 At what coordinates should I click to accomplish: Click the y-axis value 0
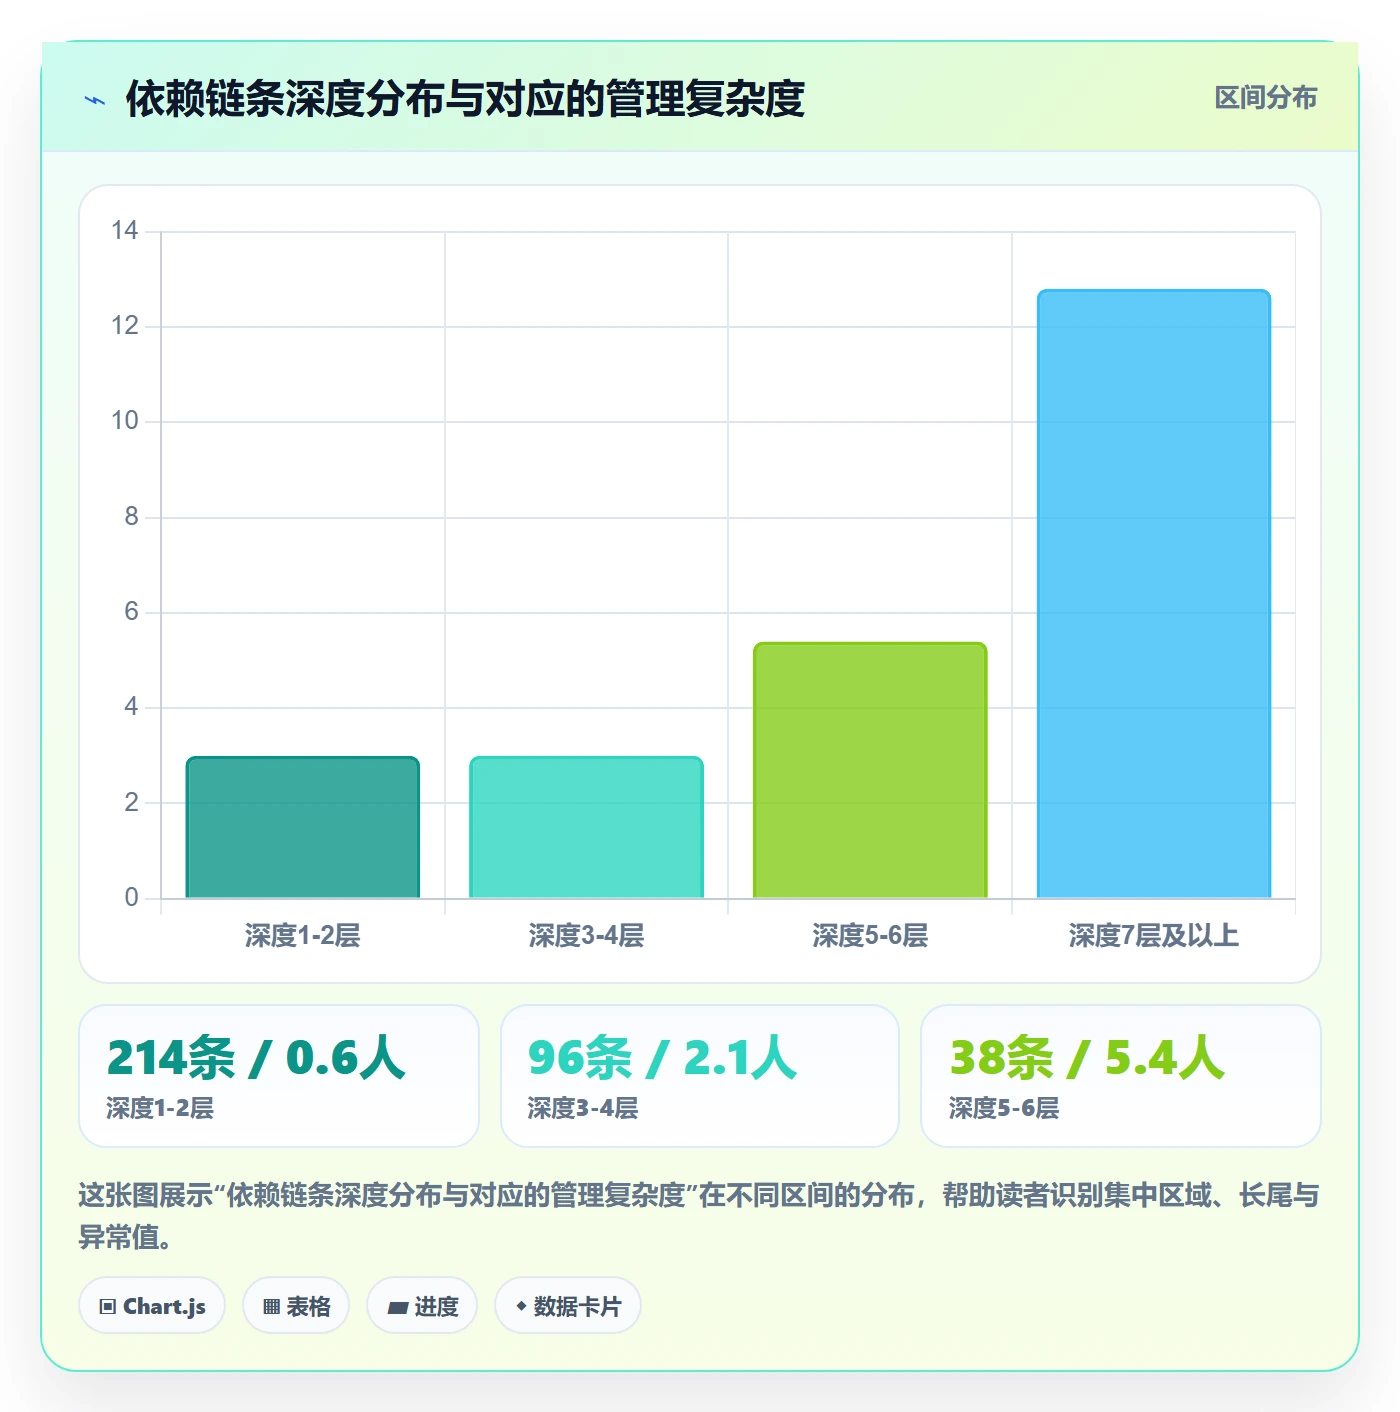(131, 898)
